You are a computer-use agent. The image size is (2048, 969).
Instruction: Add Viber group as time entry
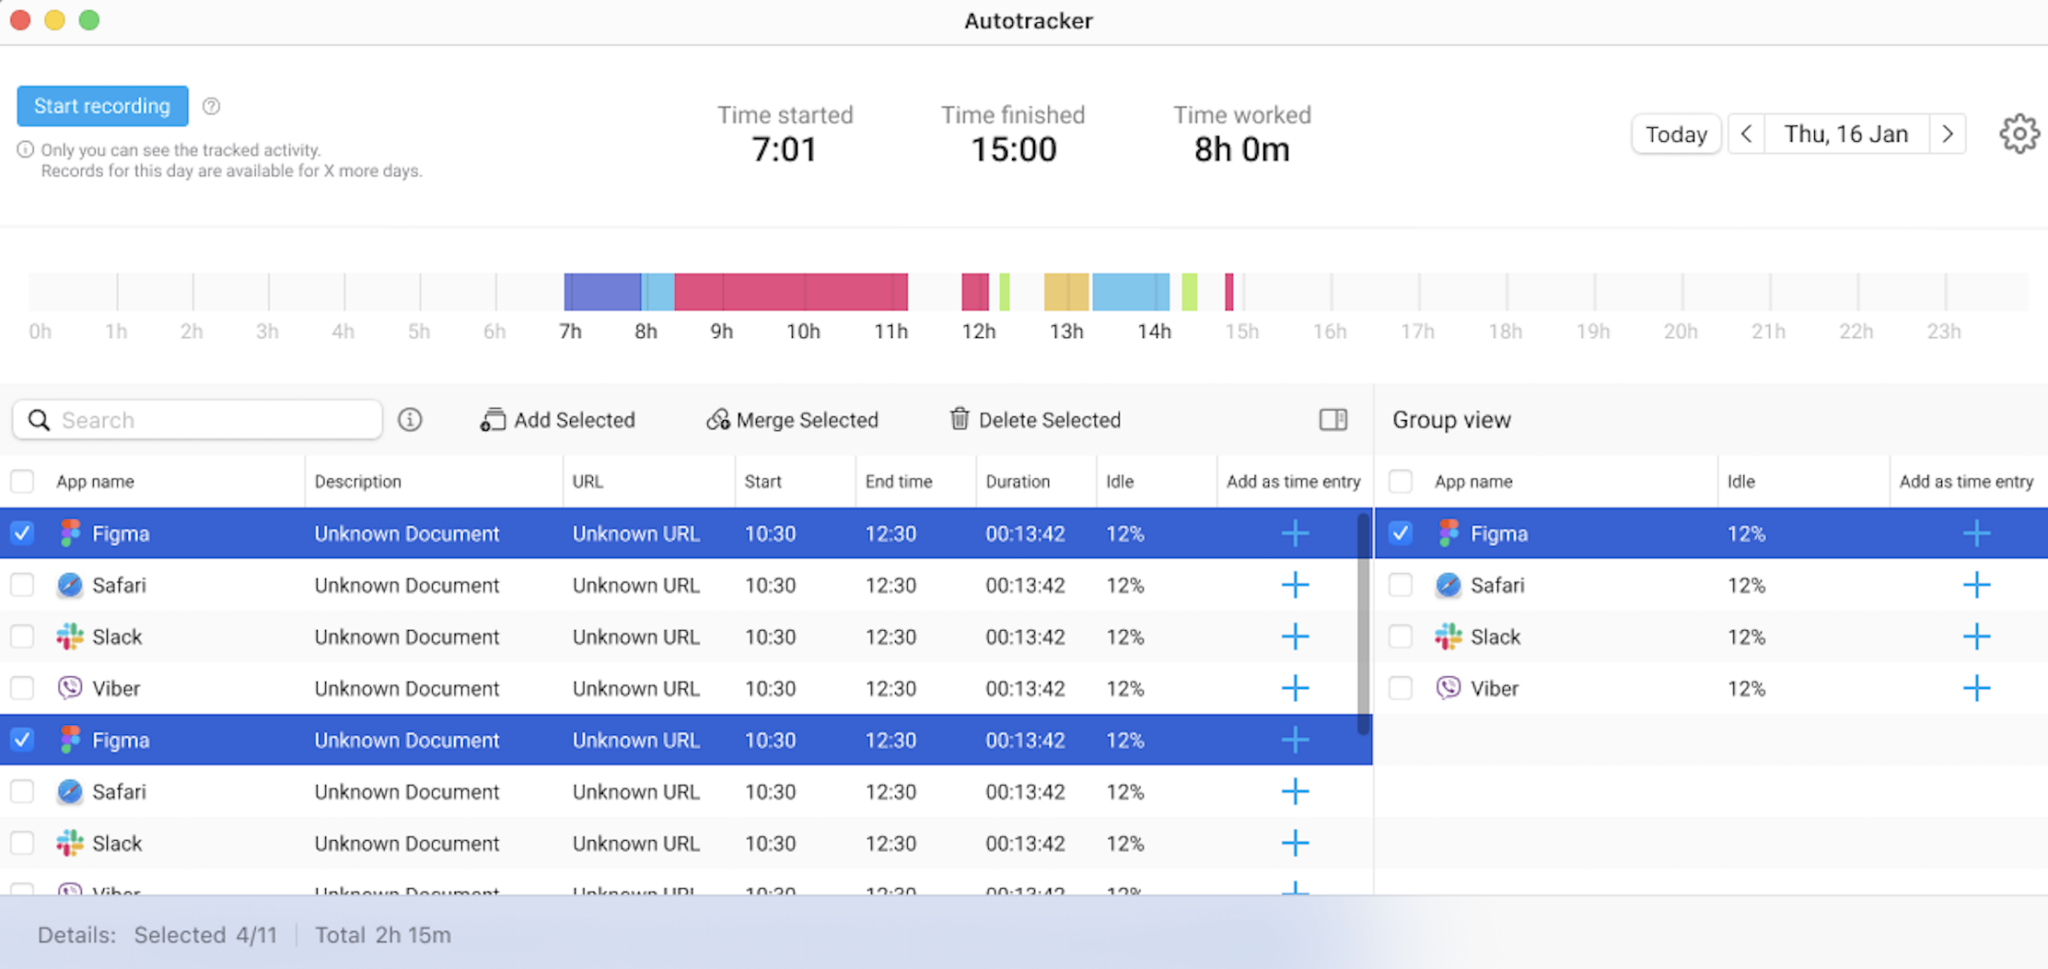[1976, 688]
